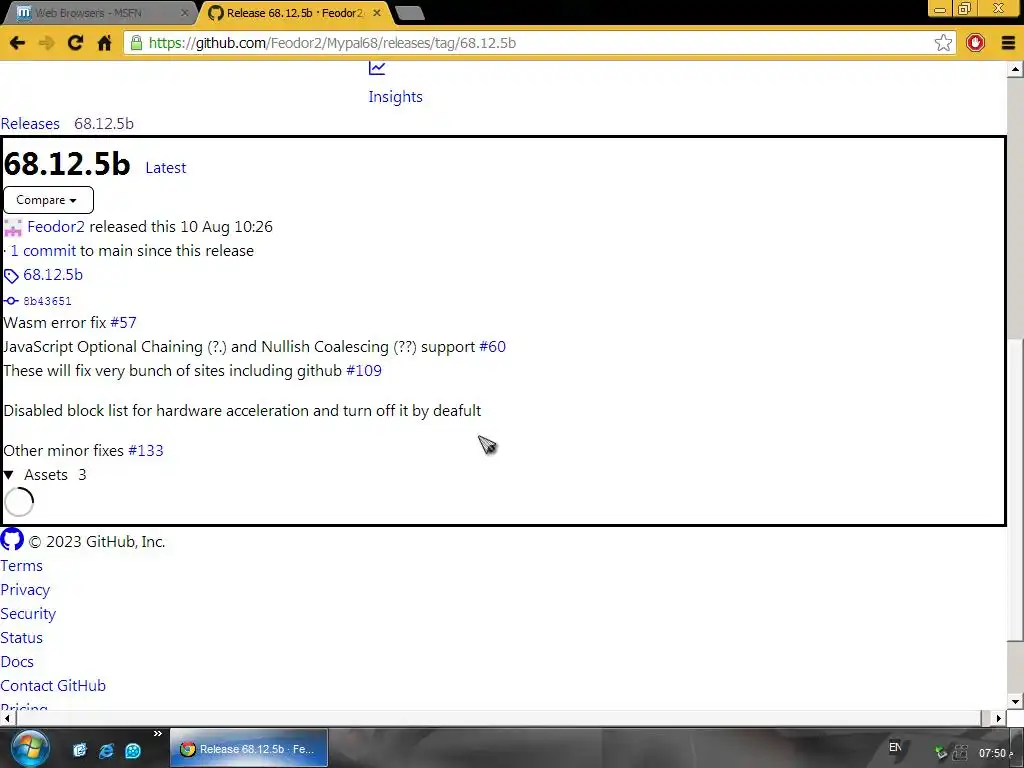The image size is (1024, 768).
Task: Click the green padlock security icon
Action: [136, 43]
